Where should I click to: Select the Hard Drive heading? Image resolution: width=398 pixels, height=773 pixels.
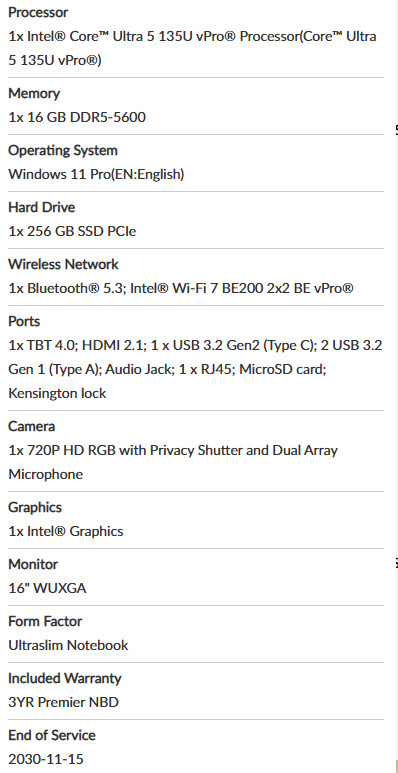(x=41, y=207)
